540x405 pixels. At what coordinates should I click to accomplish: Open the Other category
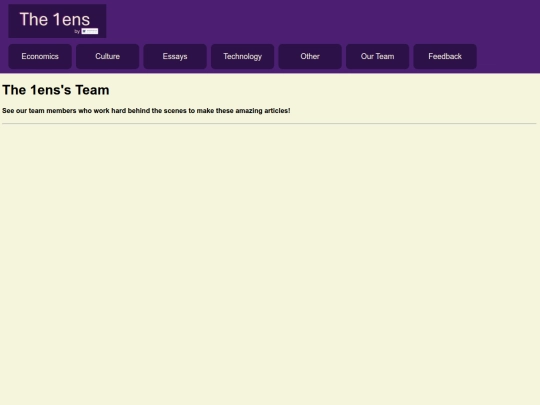pyautogui.click(x=310, y=56)
